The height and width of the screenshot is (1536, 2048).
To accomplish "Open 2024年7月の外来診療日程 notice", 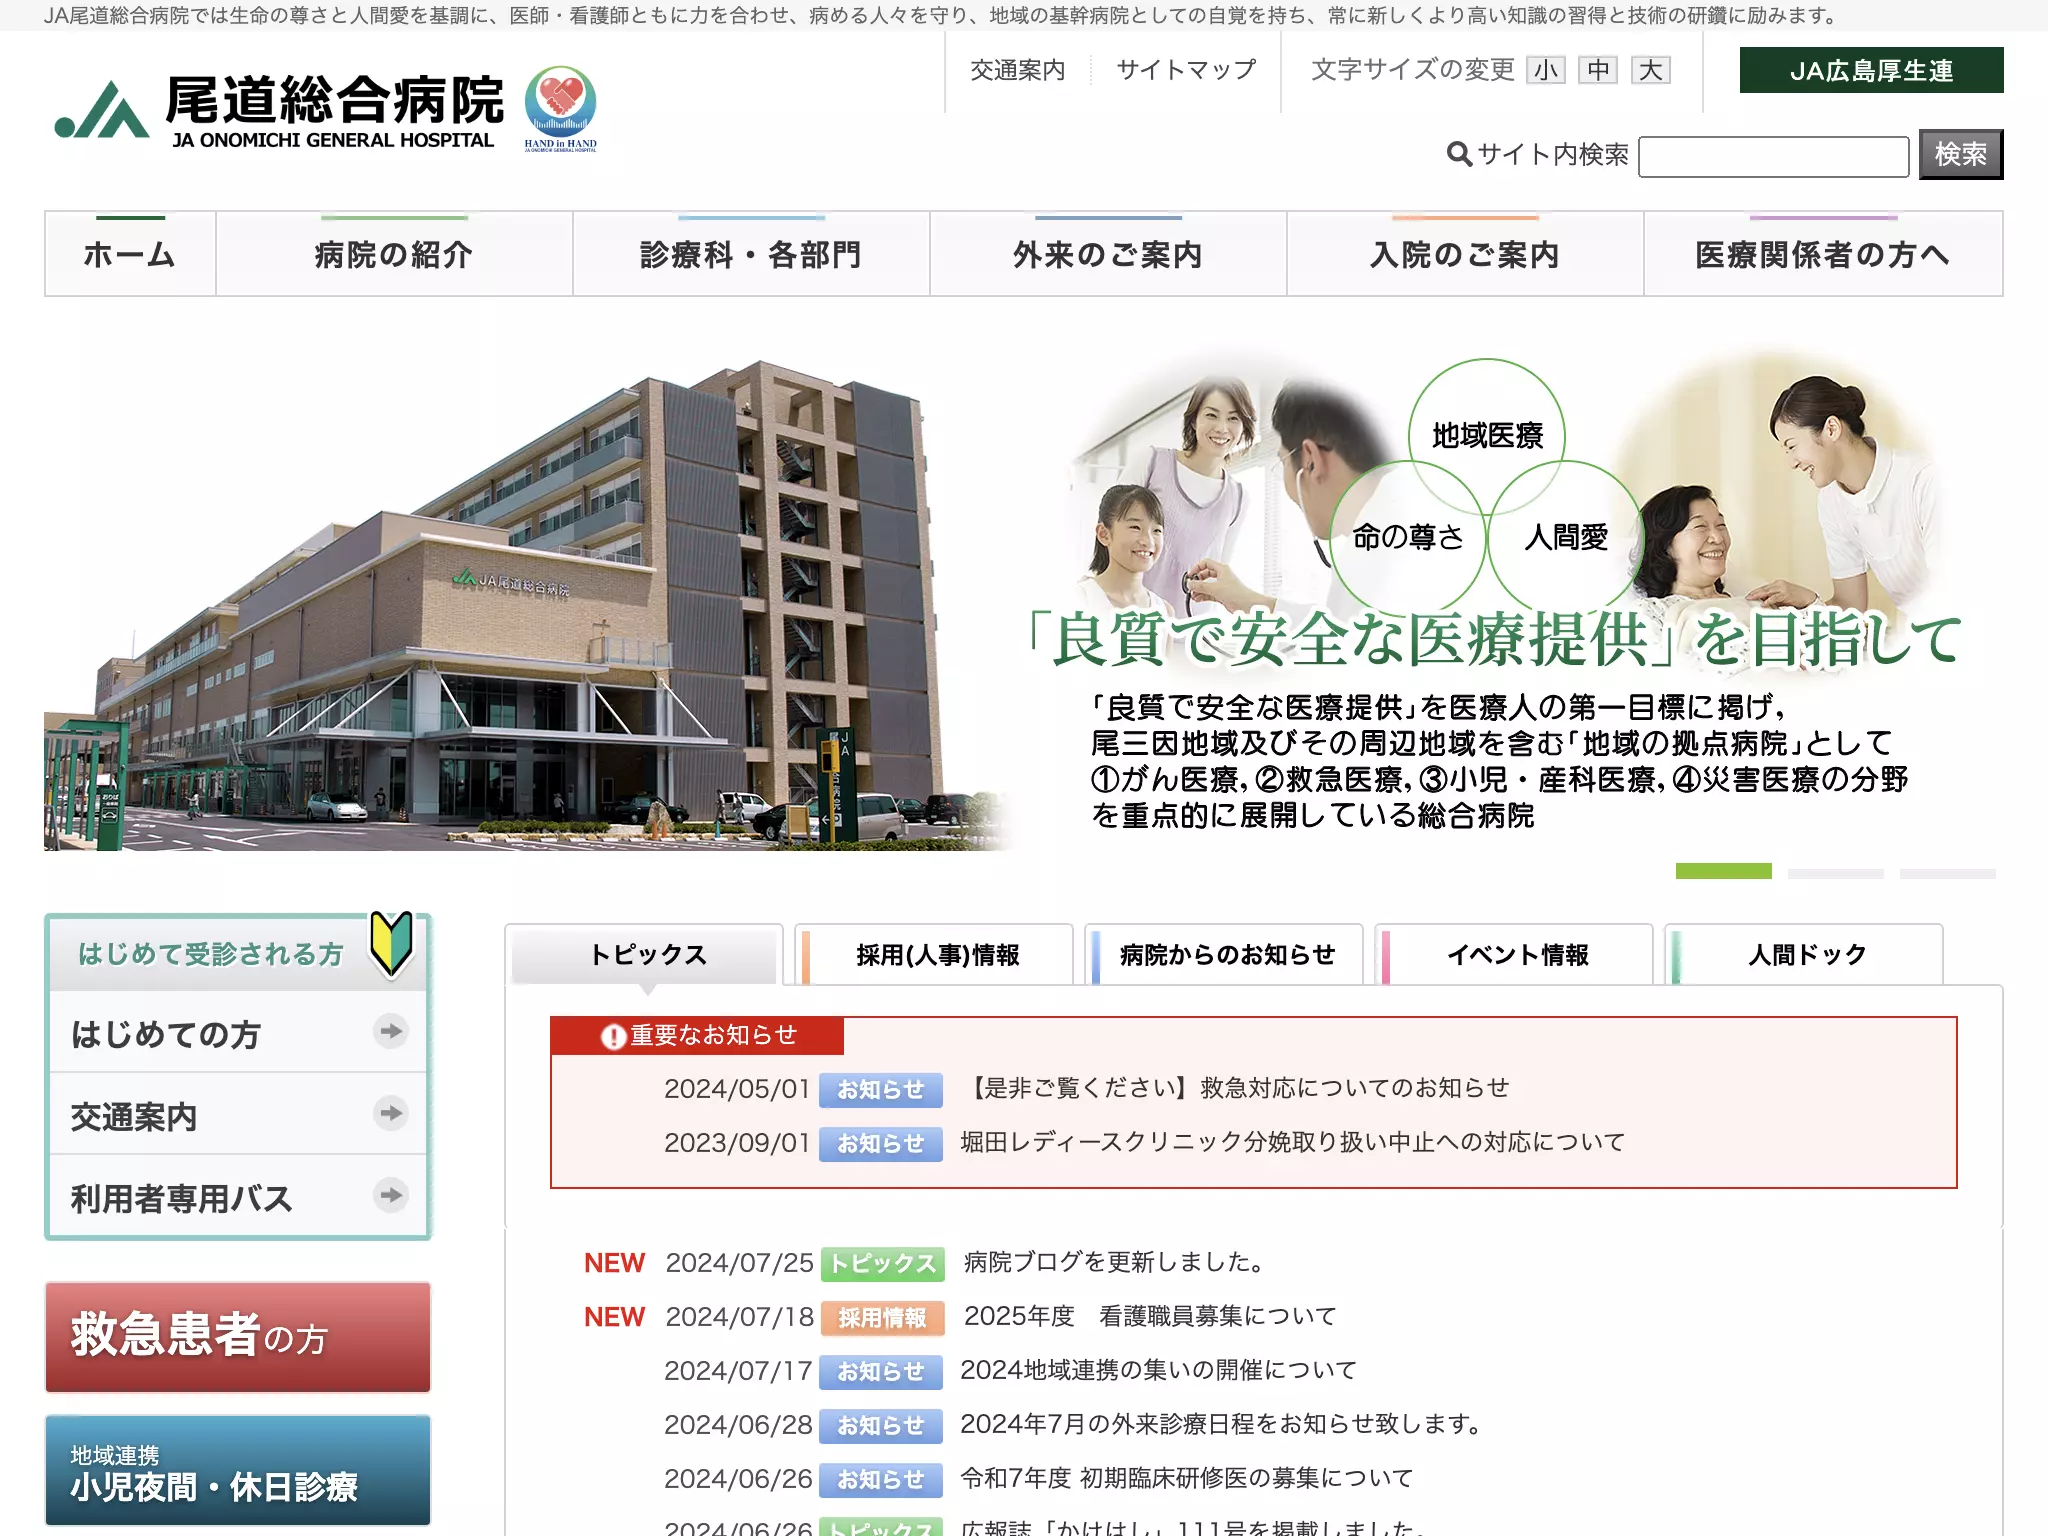I will [x=1222, y=1424].
